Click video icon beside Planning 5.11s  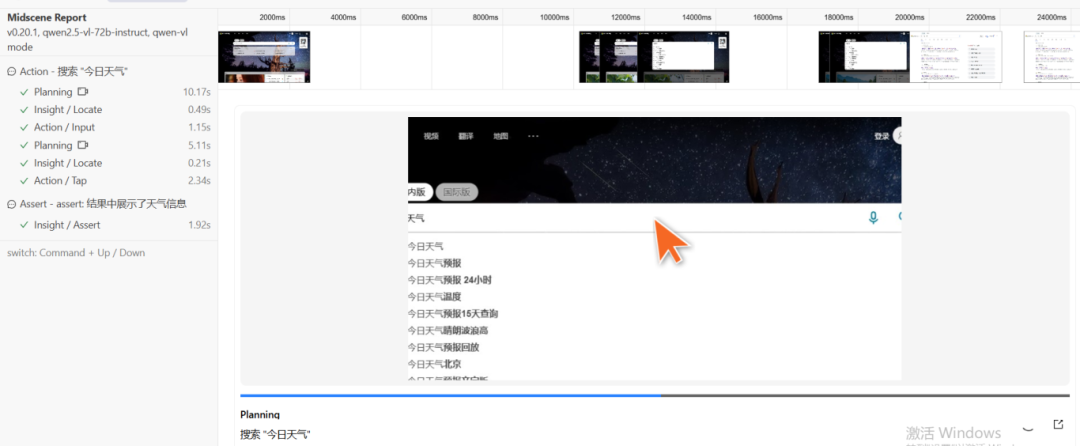click(83, 145)
